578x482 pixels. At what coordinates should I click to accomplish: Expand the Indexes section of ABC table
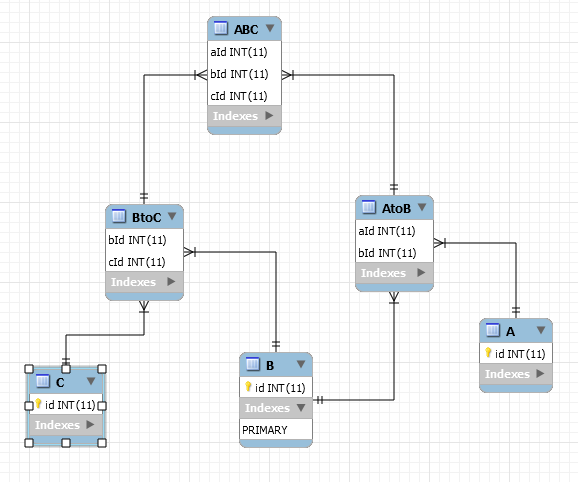point(269,116)
